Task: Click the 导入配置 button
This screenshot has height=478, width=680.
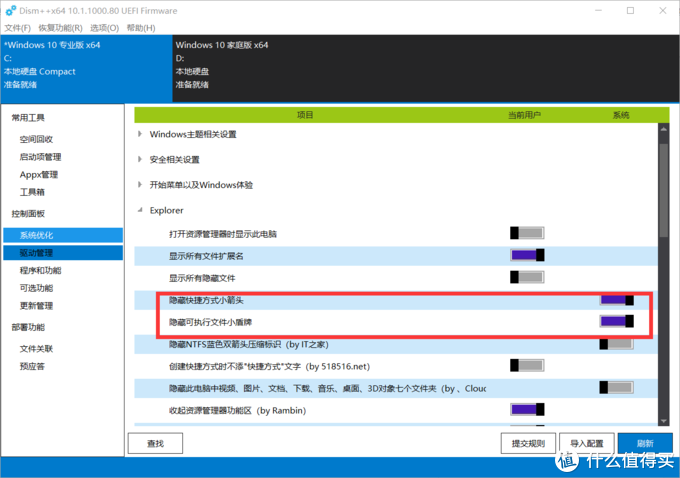Action: pos(587,443)
